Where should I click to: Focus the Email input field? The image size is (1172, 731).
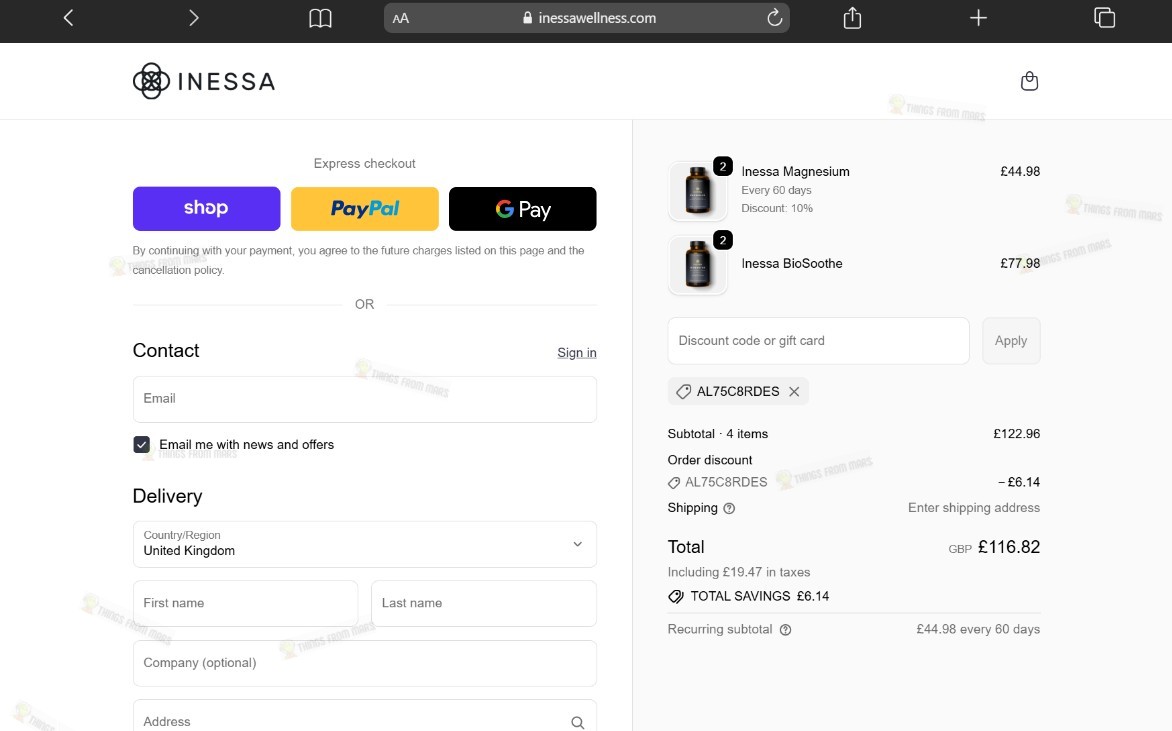(x=365, y=399)
